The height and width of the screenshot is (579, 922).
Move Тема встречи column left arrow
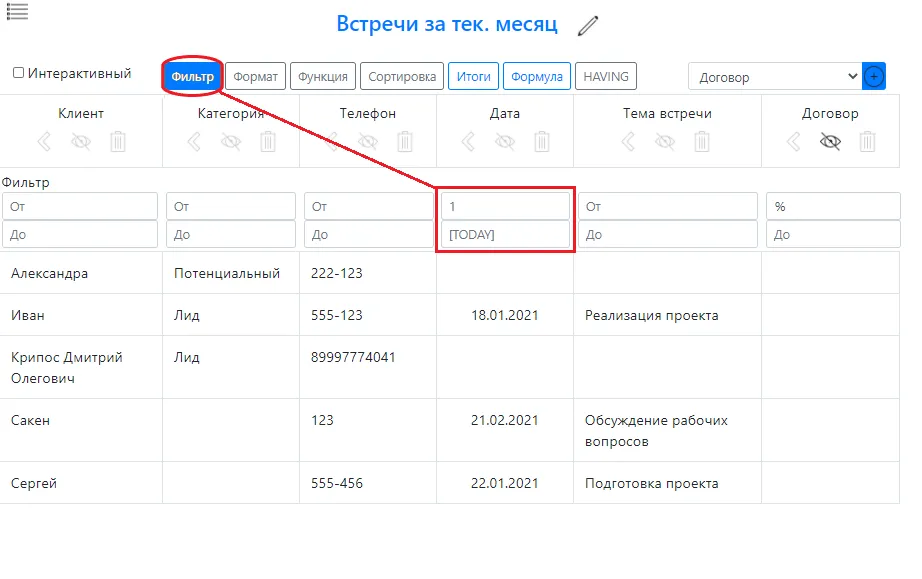628,142
